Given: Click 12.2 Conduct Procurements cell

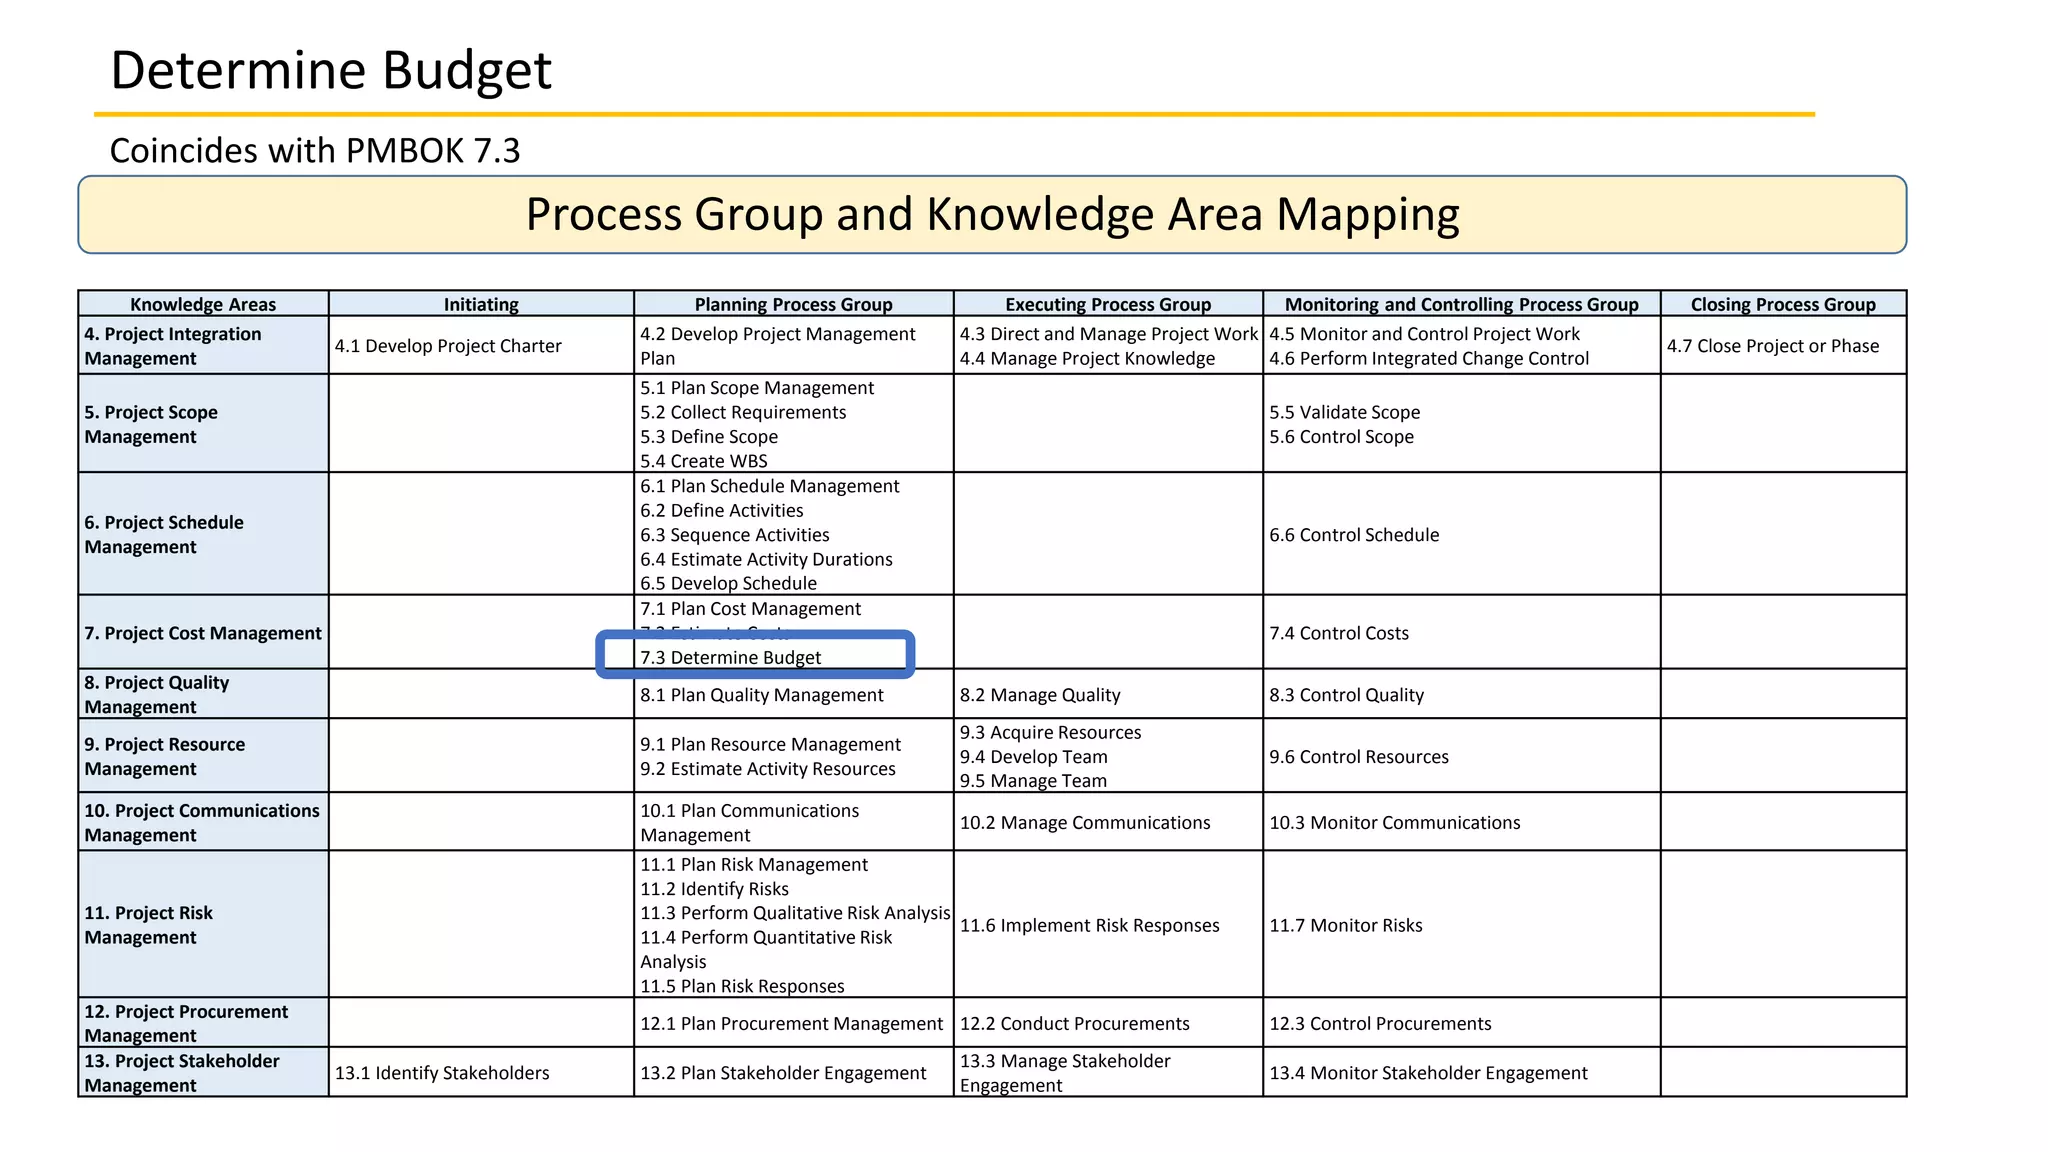Looking at the screenshot, I should coord(1074,1024).
